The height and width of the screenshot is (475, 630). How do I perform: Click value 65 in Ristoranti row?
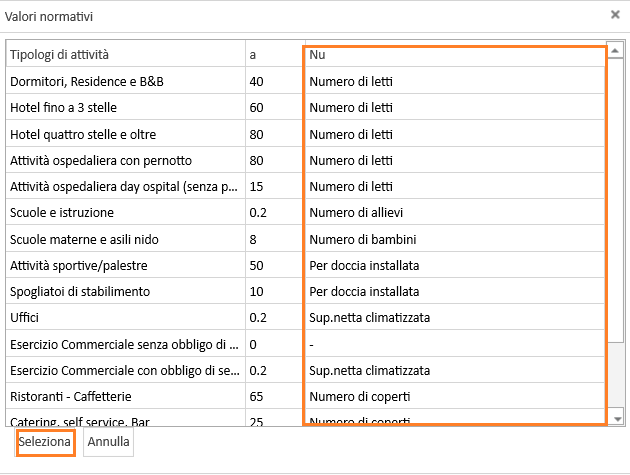[x=256, y=396]
